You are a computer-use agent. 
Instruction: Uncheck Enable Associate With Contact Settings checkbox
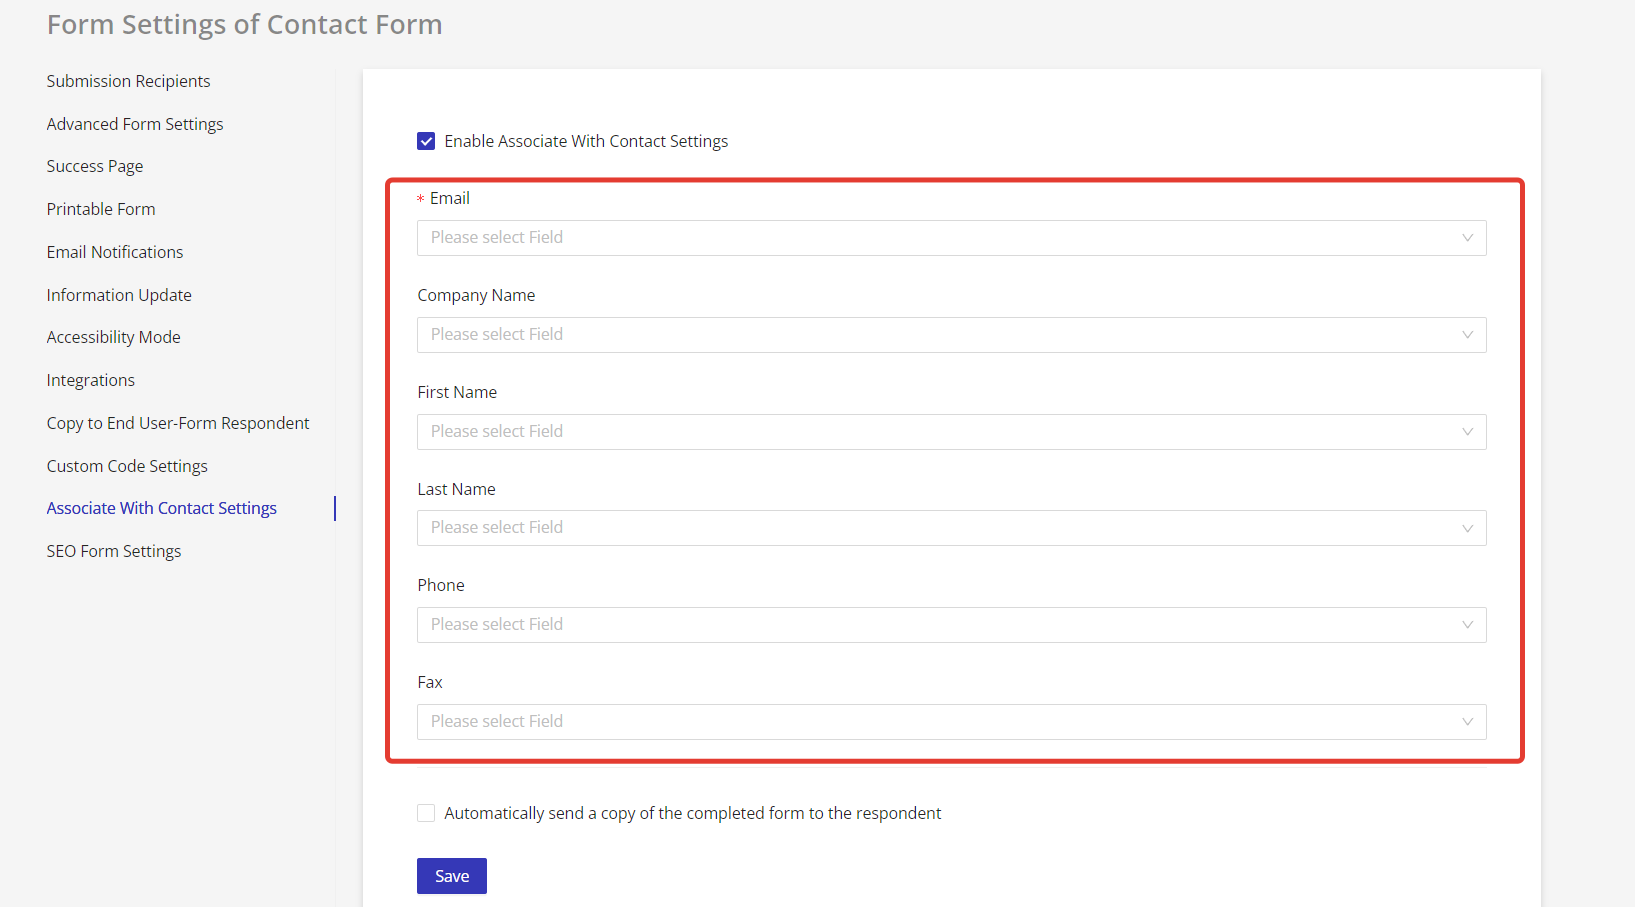point(426,141)
